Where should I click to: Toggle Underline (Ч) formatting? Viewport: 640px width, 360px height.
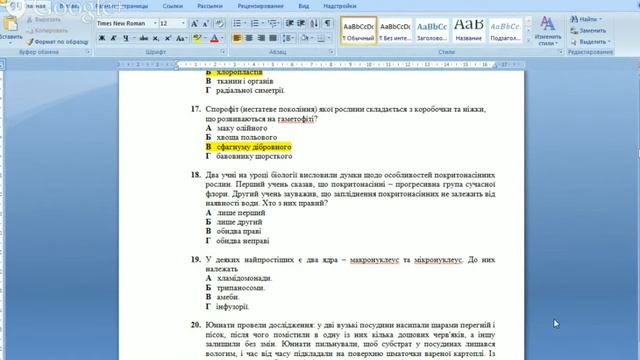[126, 38]
